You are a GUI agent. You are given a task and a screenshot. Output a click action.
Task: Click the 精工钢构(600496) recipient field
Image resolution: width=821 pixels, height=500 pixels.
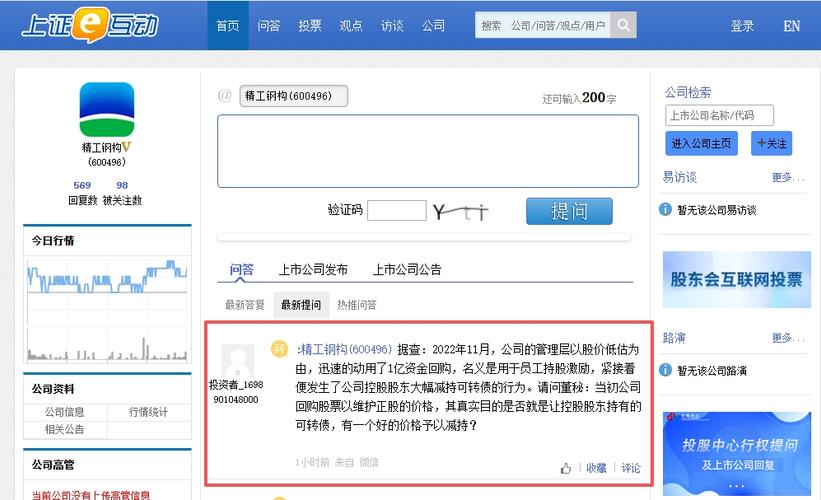coord(294,96)
